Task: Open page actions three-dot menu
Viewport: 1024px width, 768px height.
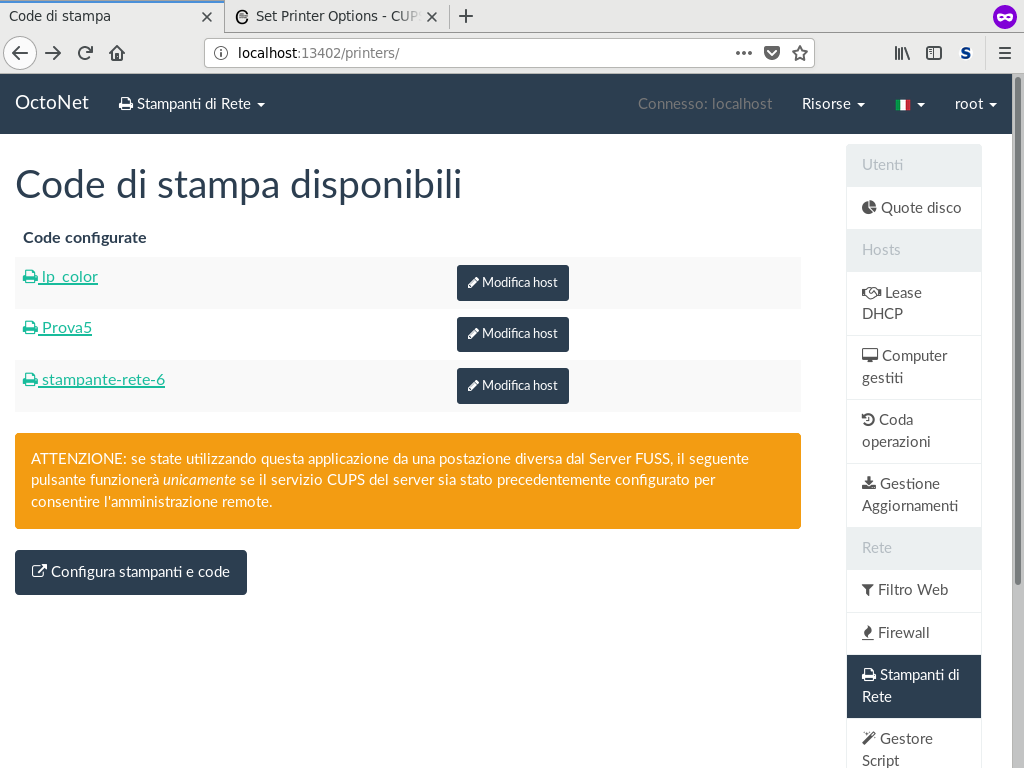Action: click(x=743, y=53)
